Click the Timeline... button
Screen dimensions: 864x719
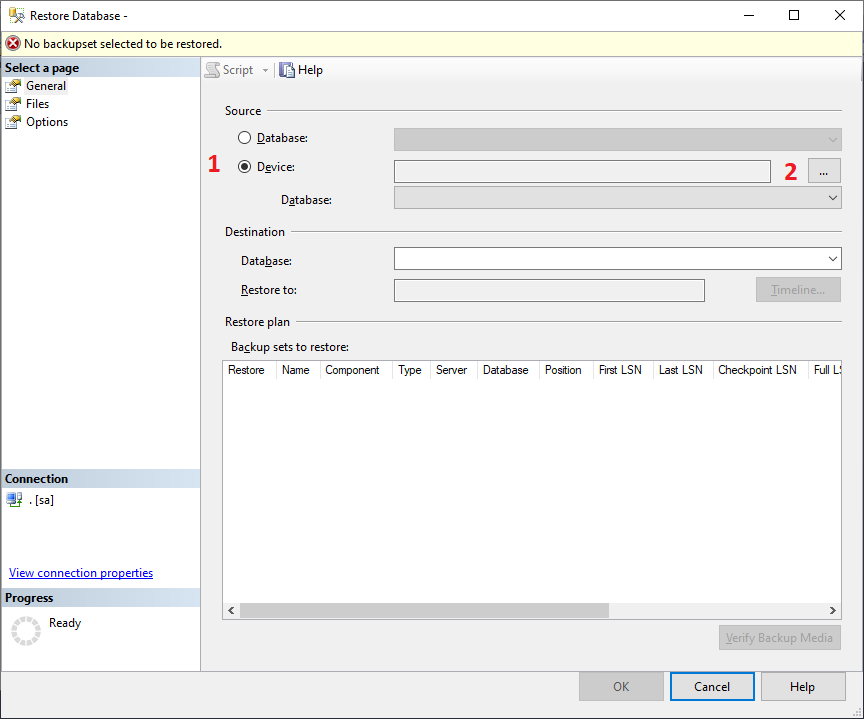point(798,290)
